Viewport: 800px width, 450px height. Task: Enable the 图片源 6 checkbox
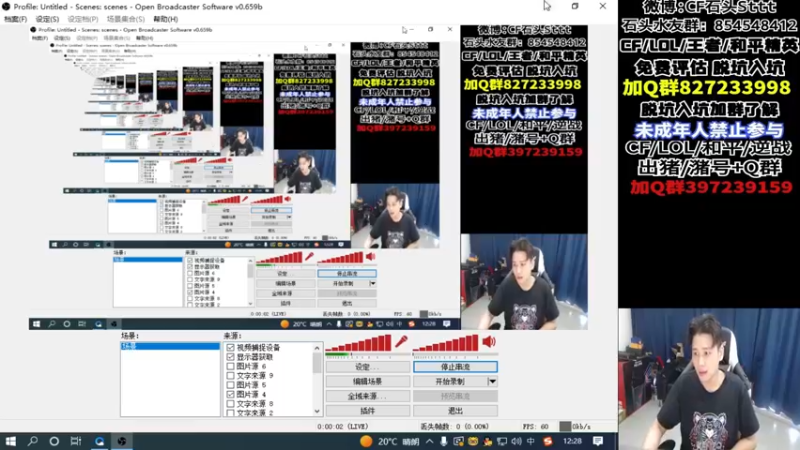[x=231, y=366]
